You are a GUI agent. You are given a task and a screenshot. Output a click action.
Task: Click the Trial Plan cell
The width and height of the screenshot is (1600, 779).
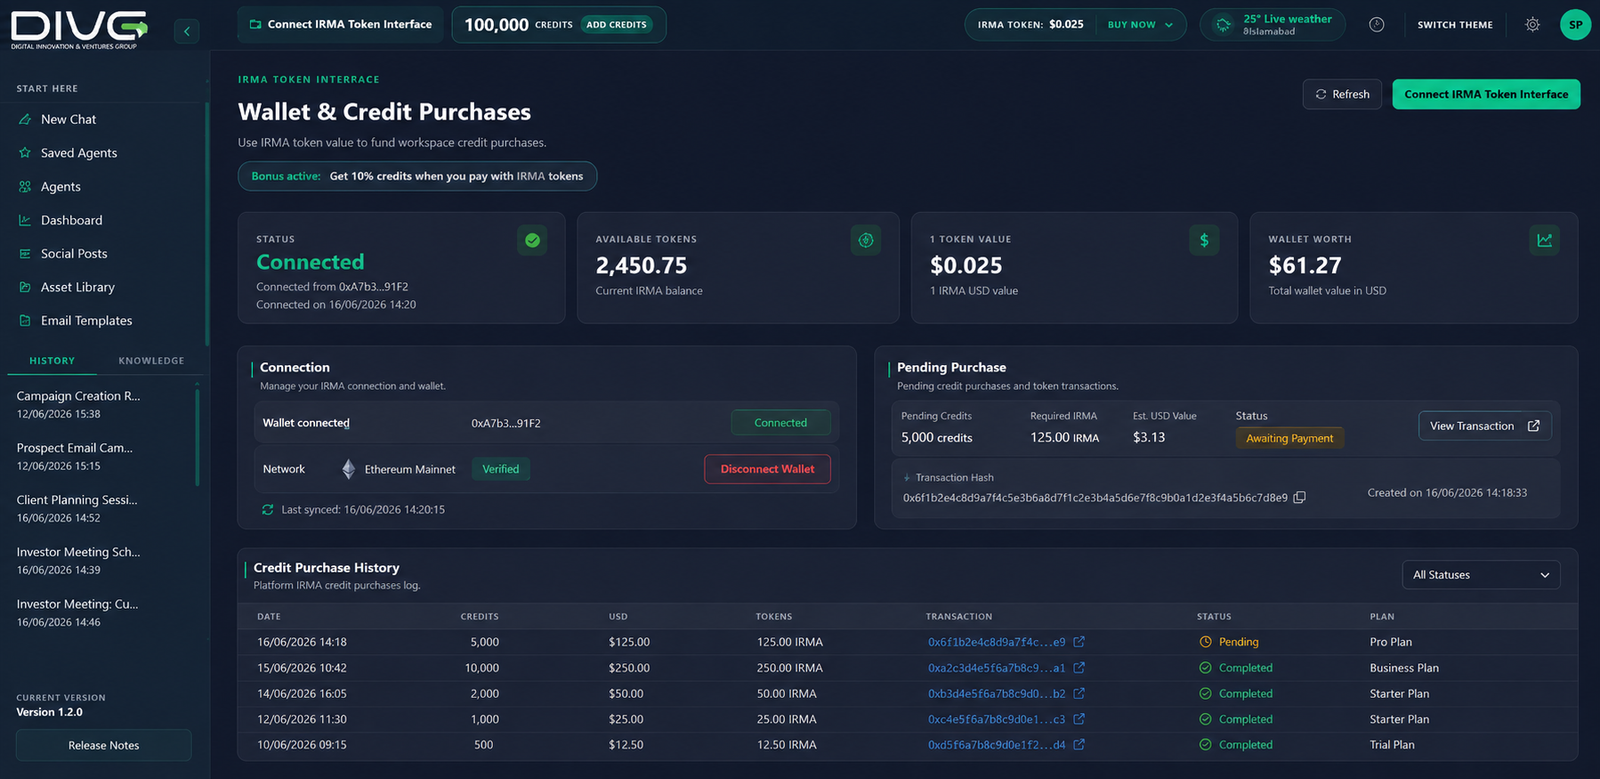1392,745
